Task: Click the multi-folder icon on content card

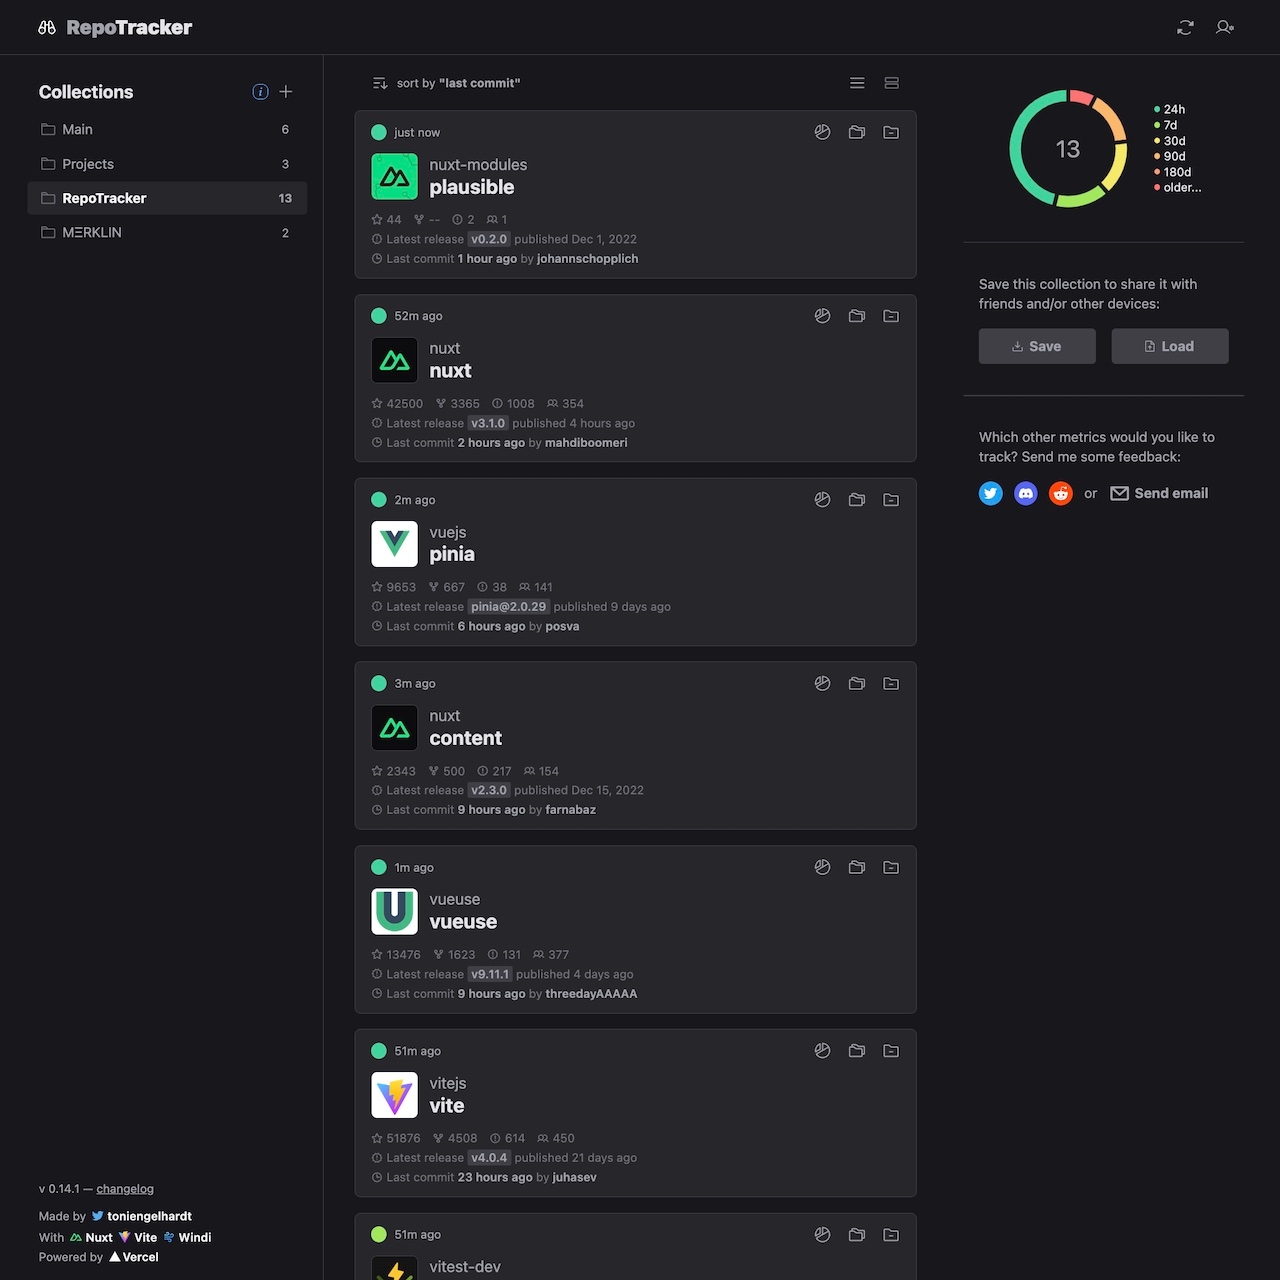Action: [857, 684]
